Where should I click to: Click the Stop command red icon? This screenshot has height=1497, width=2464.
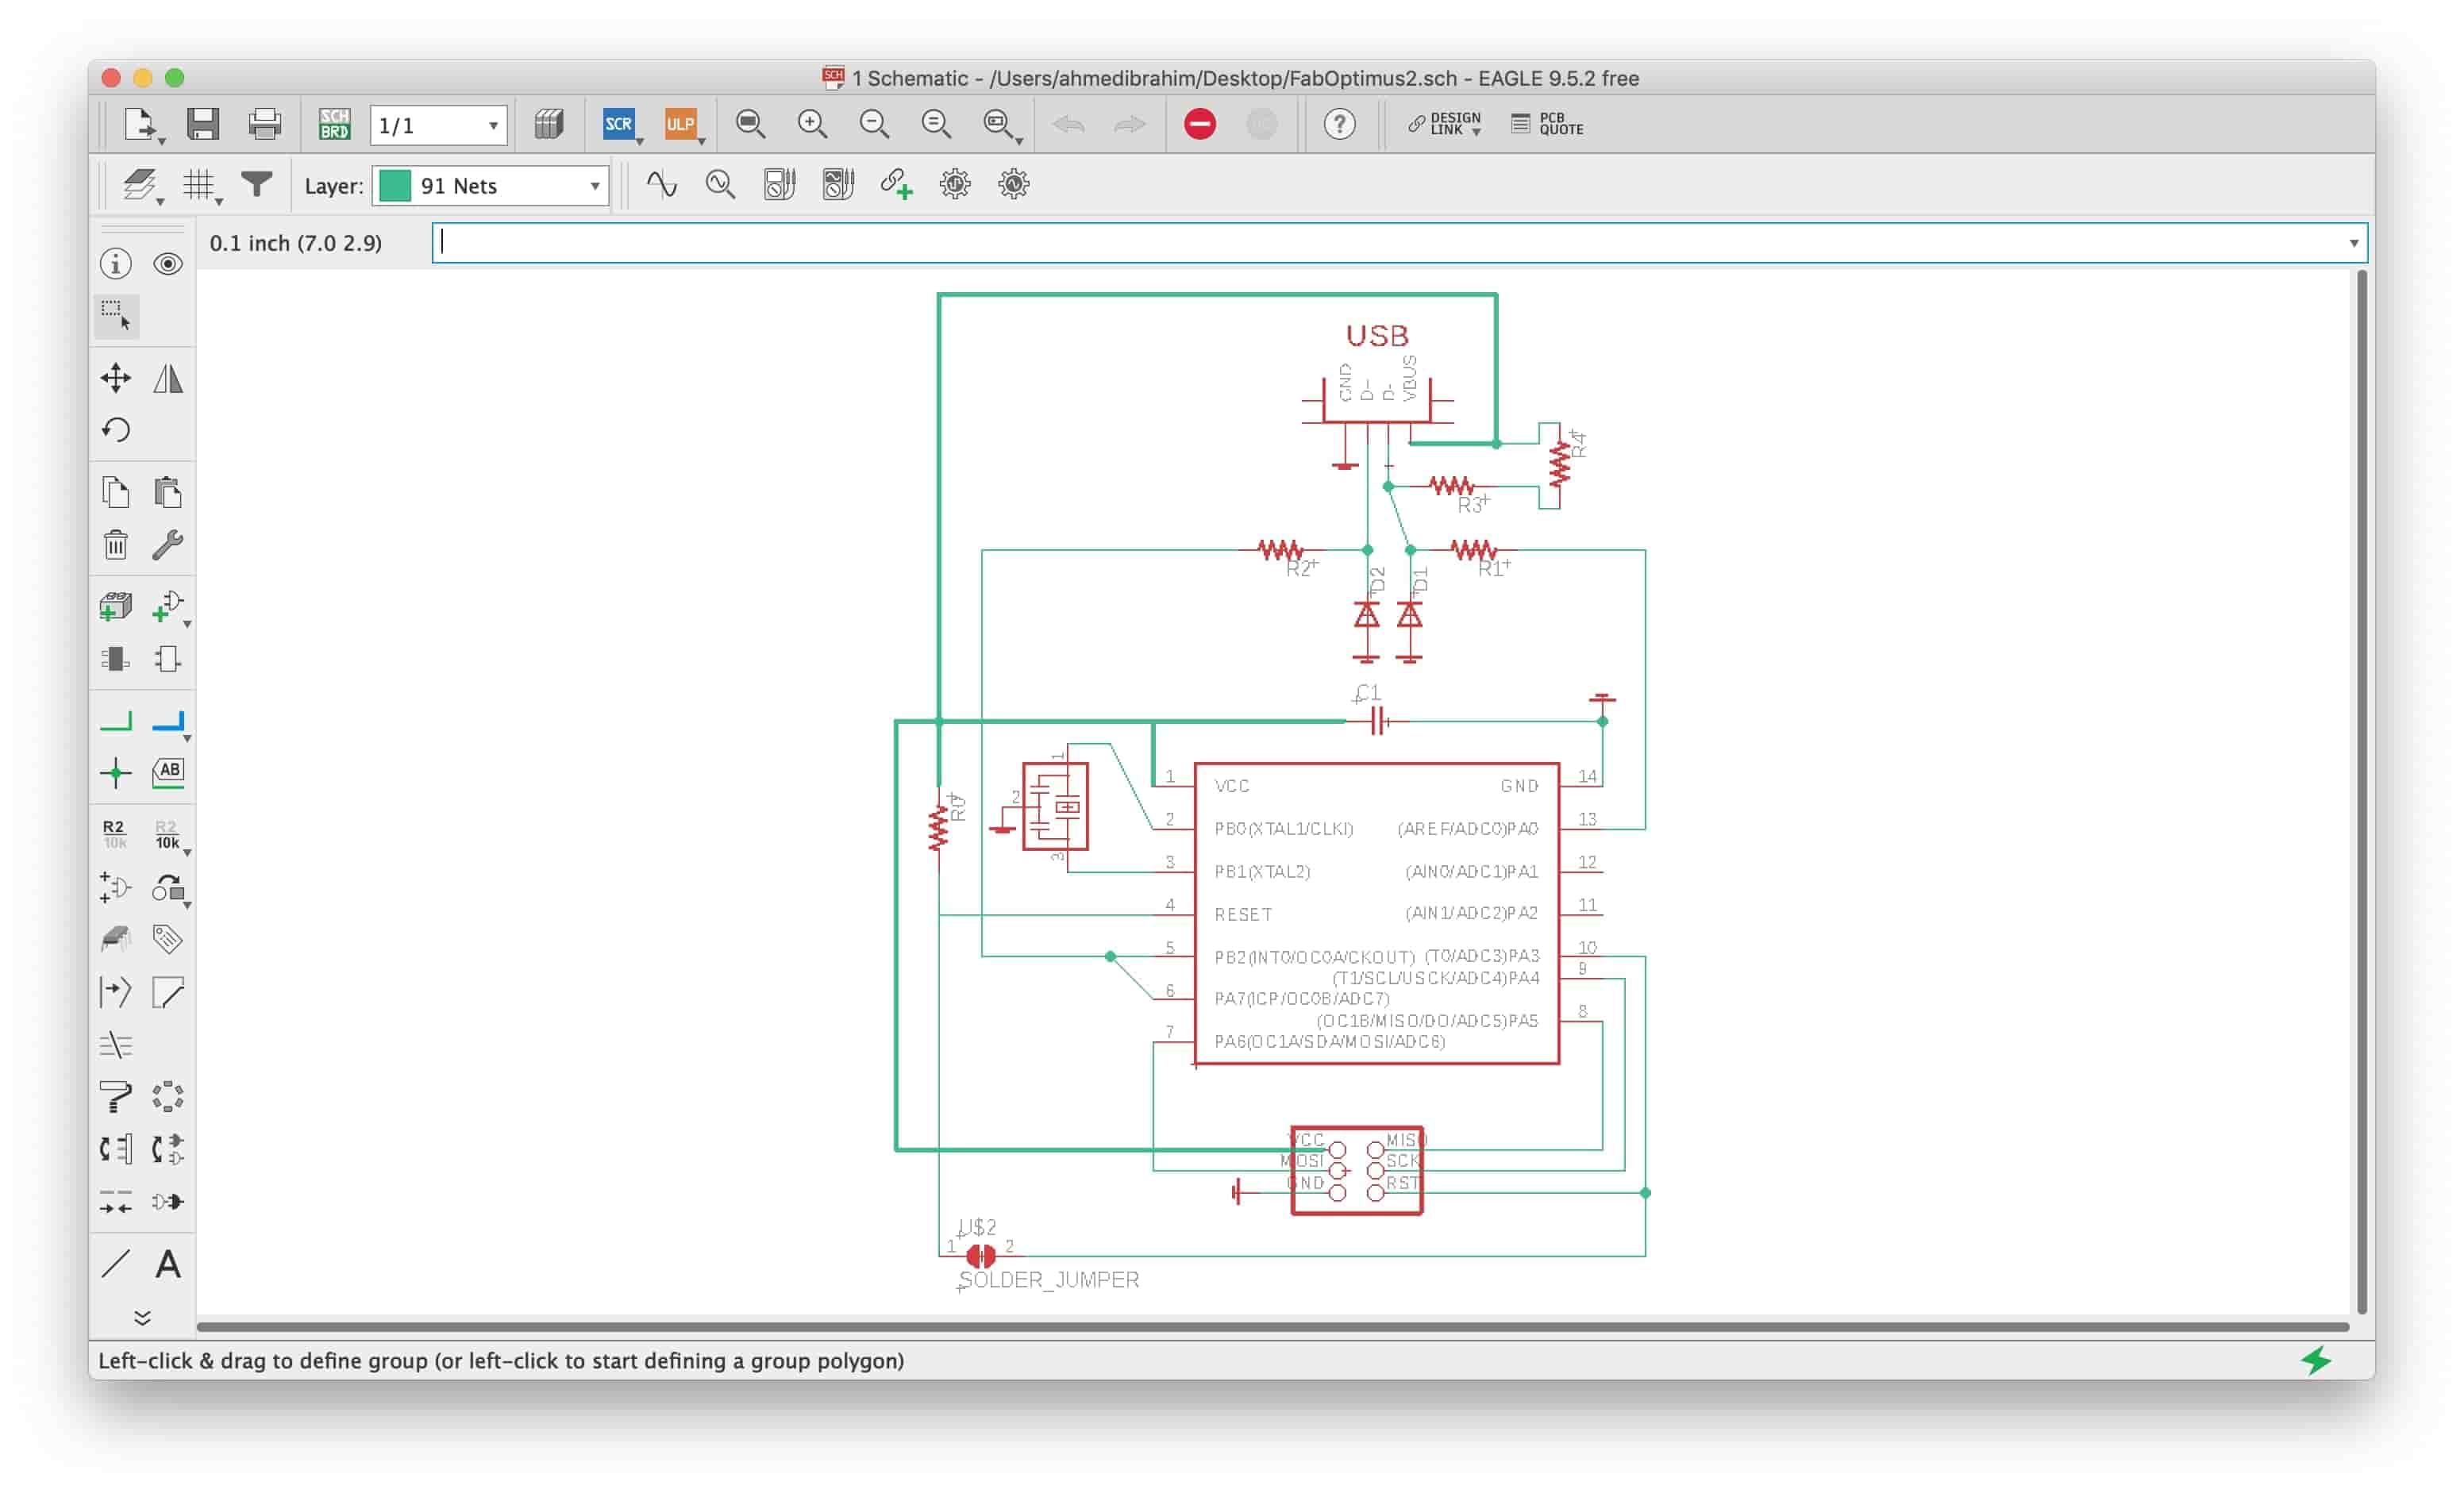(x=1200, y=124)
